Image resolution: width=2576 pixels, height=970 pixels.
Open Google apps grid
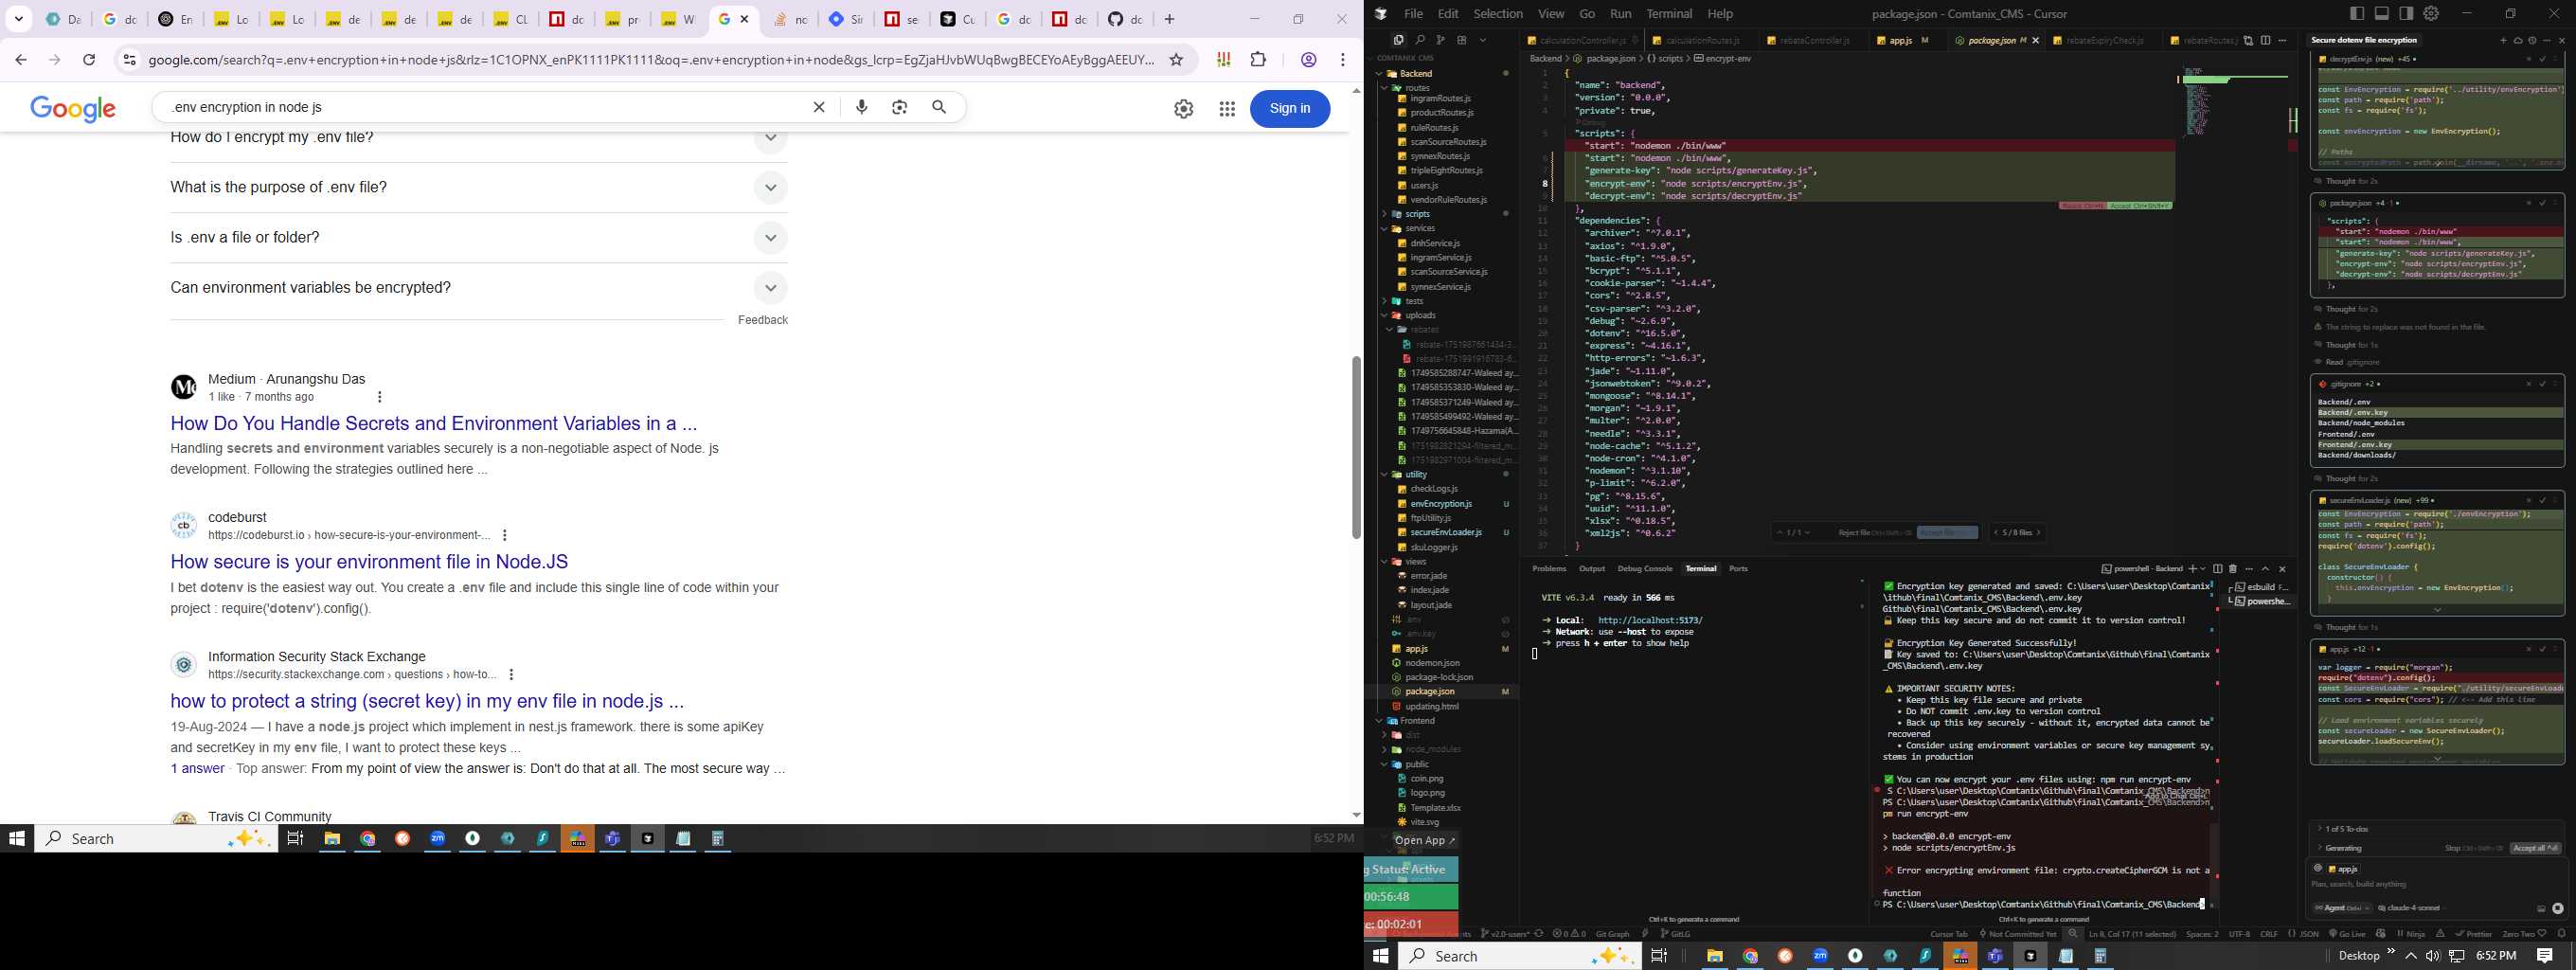pos(1227,109)
